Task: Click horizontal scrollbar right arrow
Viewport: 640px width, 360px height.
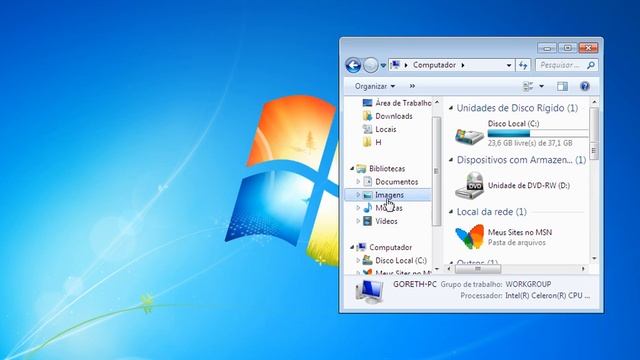Action: pyautogui.click(x=583, y=269)
